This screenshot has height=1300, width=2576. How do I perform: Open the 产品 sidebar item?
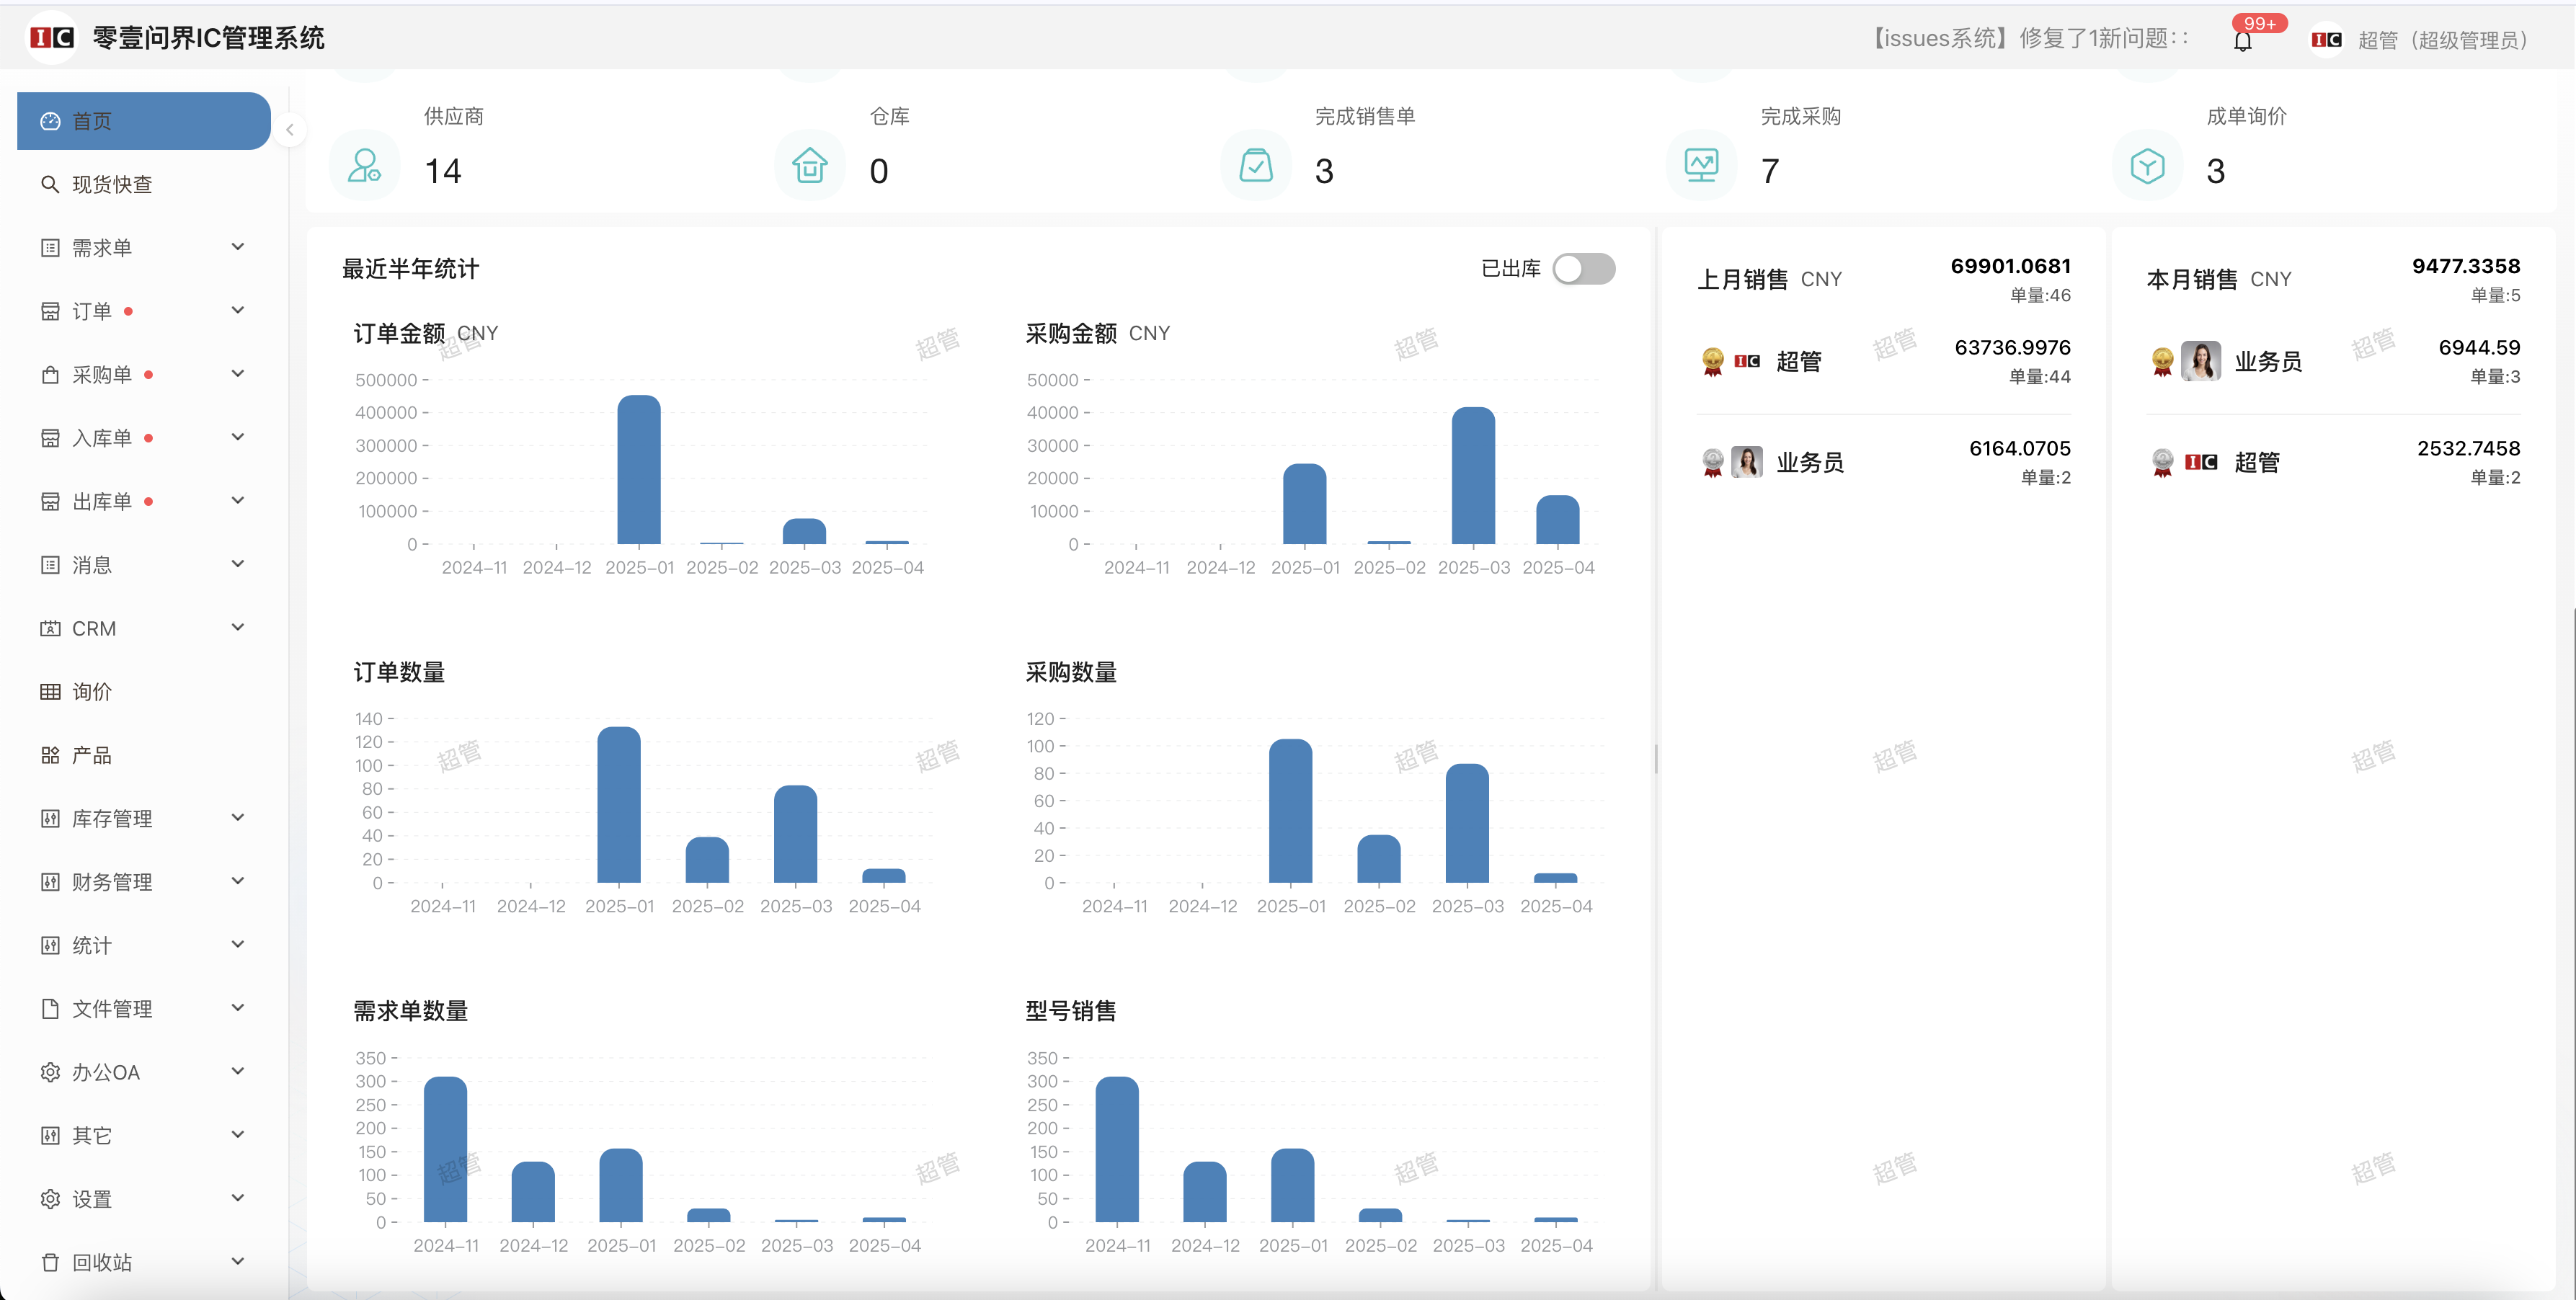click(x=92, y=755)
